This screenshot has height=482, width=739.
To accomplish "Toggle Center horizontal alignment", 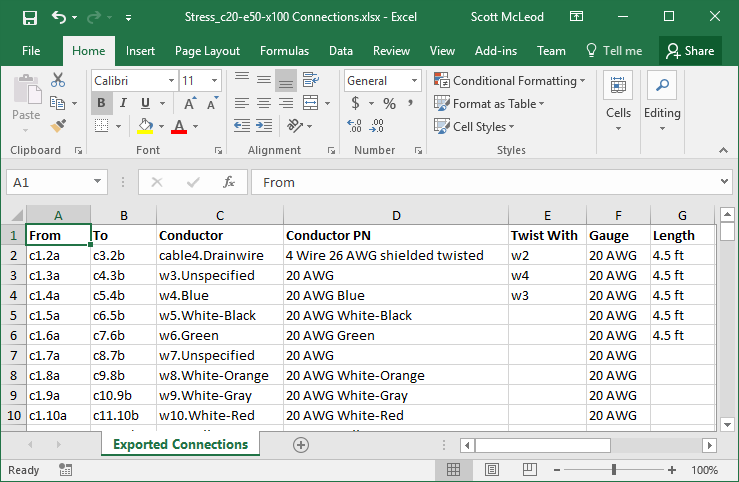I will coord(264,103).
